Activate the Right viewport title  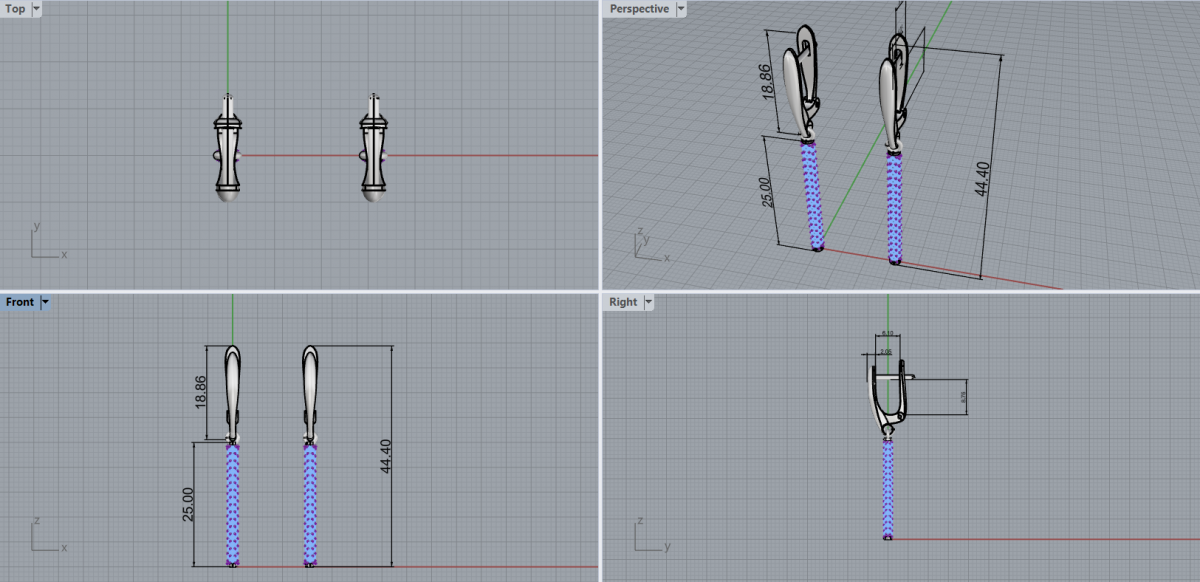click(623, 302)
